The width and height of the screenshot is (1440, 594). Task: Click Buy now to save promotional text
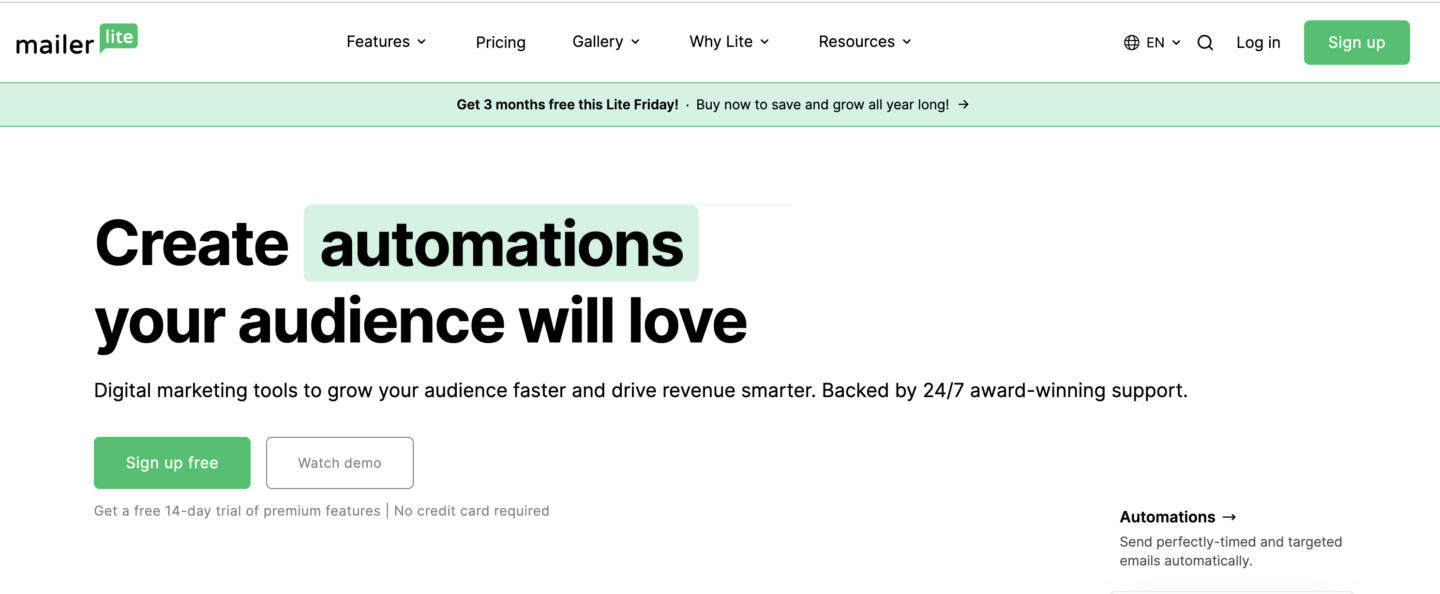pos(822,104)
